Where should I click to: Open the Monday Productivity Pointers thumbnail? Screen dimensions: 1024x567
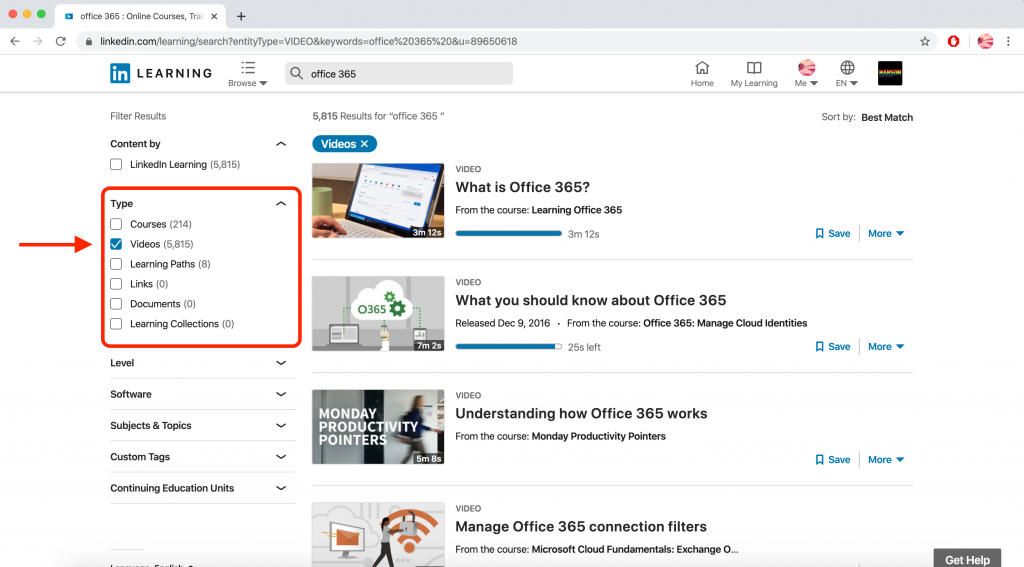(x=378, y=427)
